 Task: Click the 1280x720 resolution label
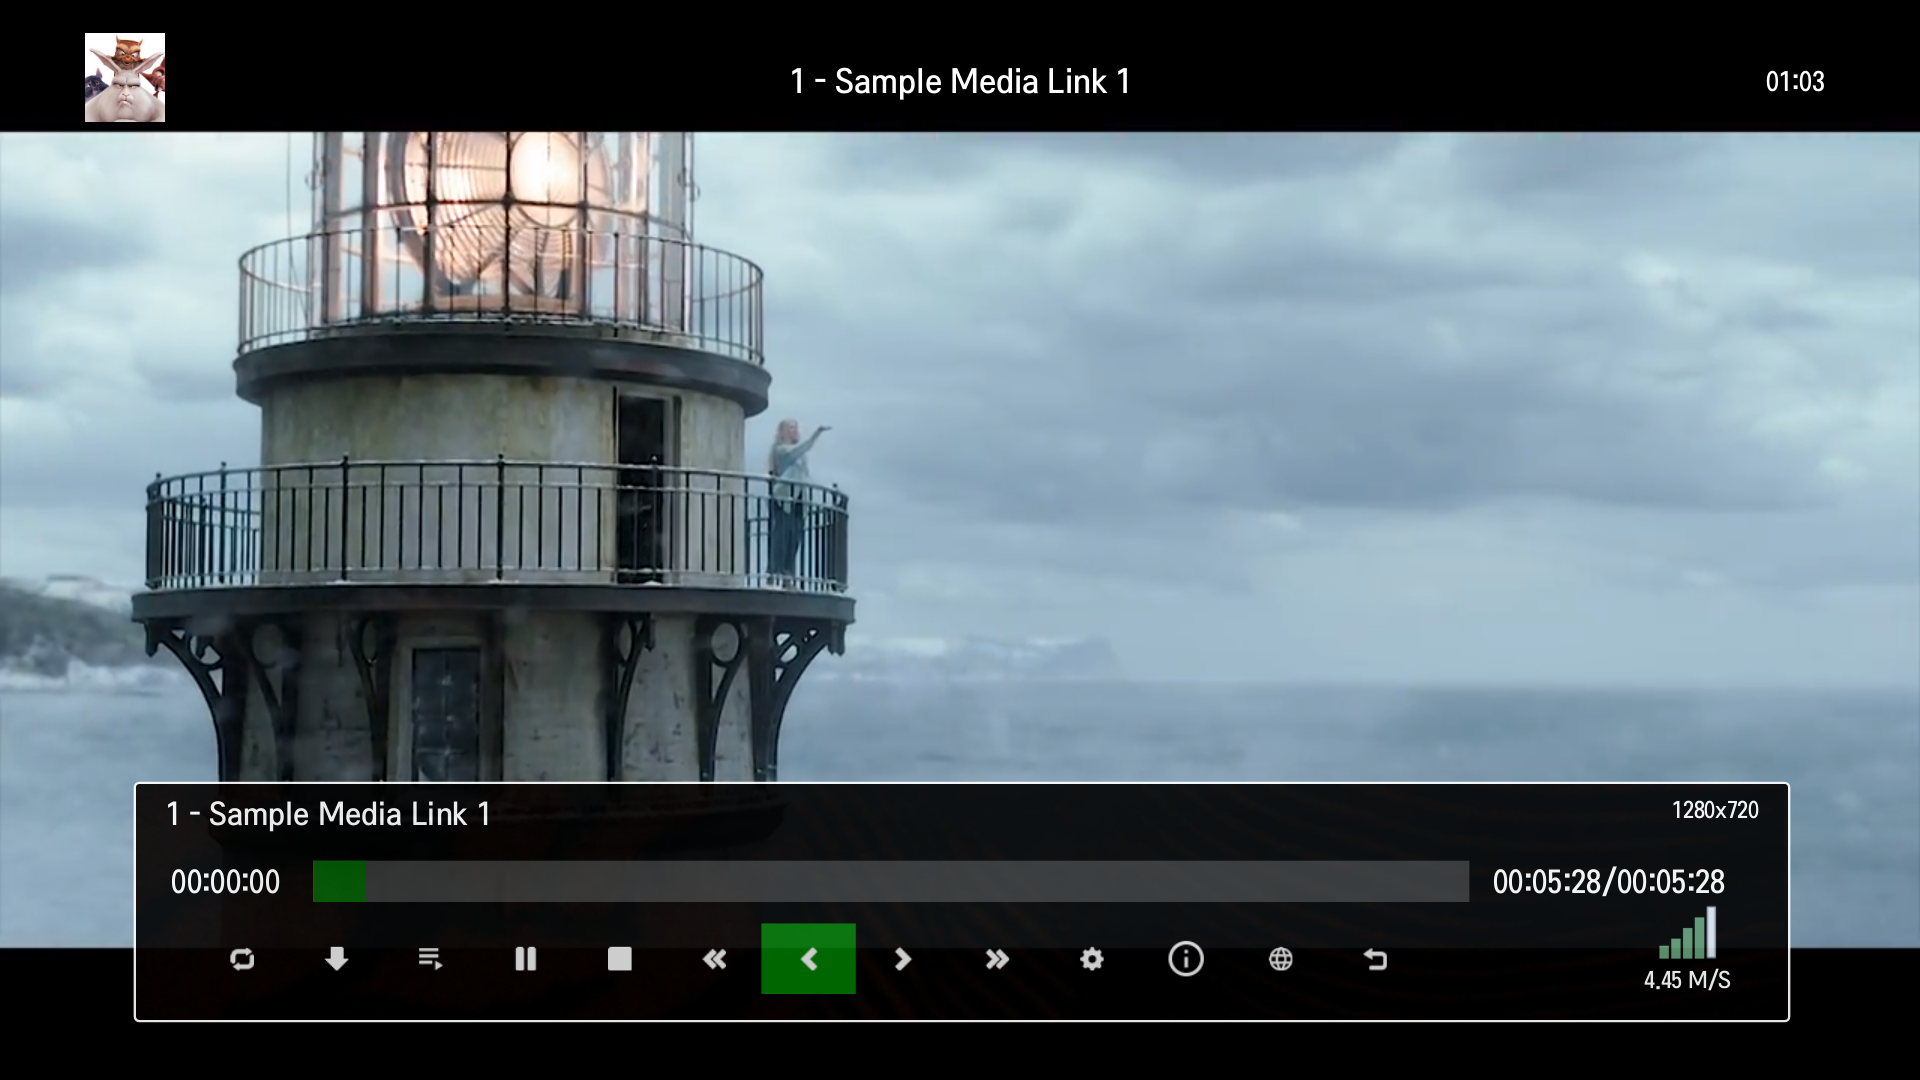(1715, 811)
